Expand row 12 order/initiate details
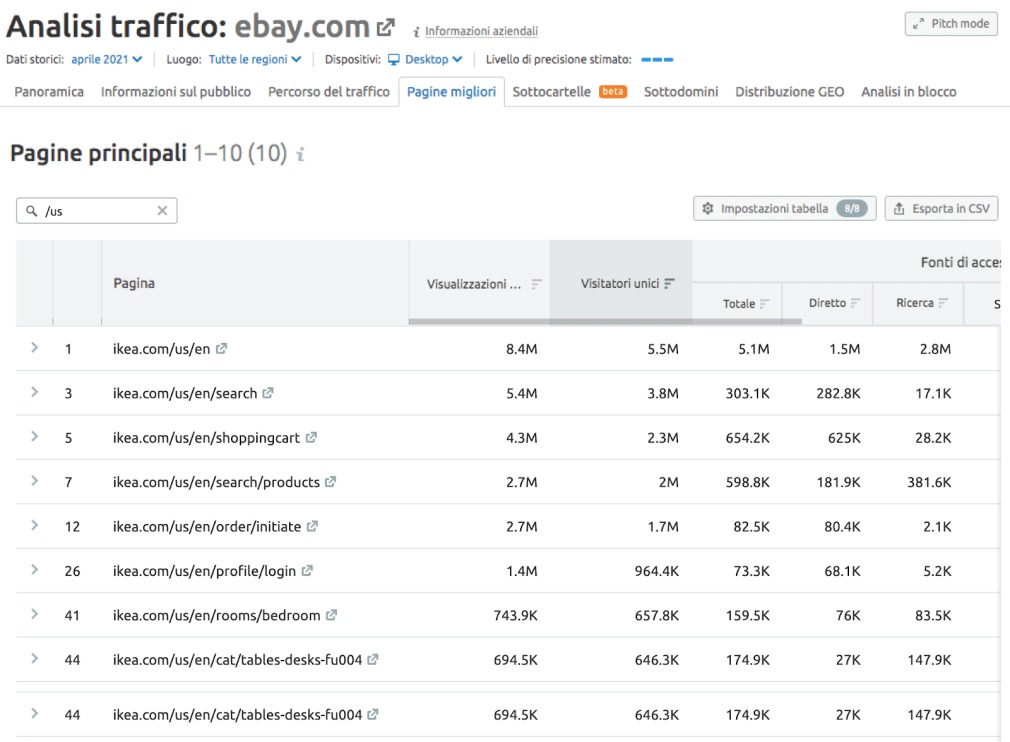The height and width of the screenshot is (742, 1010). (35, 526)
